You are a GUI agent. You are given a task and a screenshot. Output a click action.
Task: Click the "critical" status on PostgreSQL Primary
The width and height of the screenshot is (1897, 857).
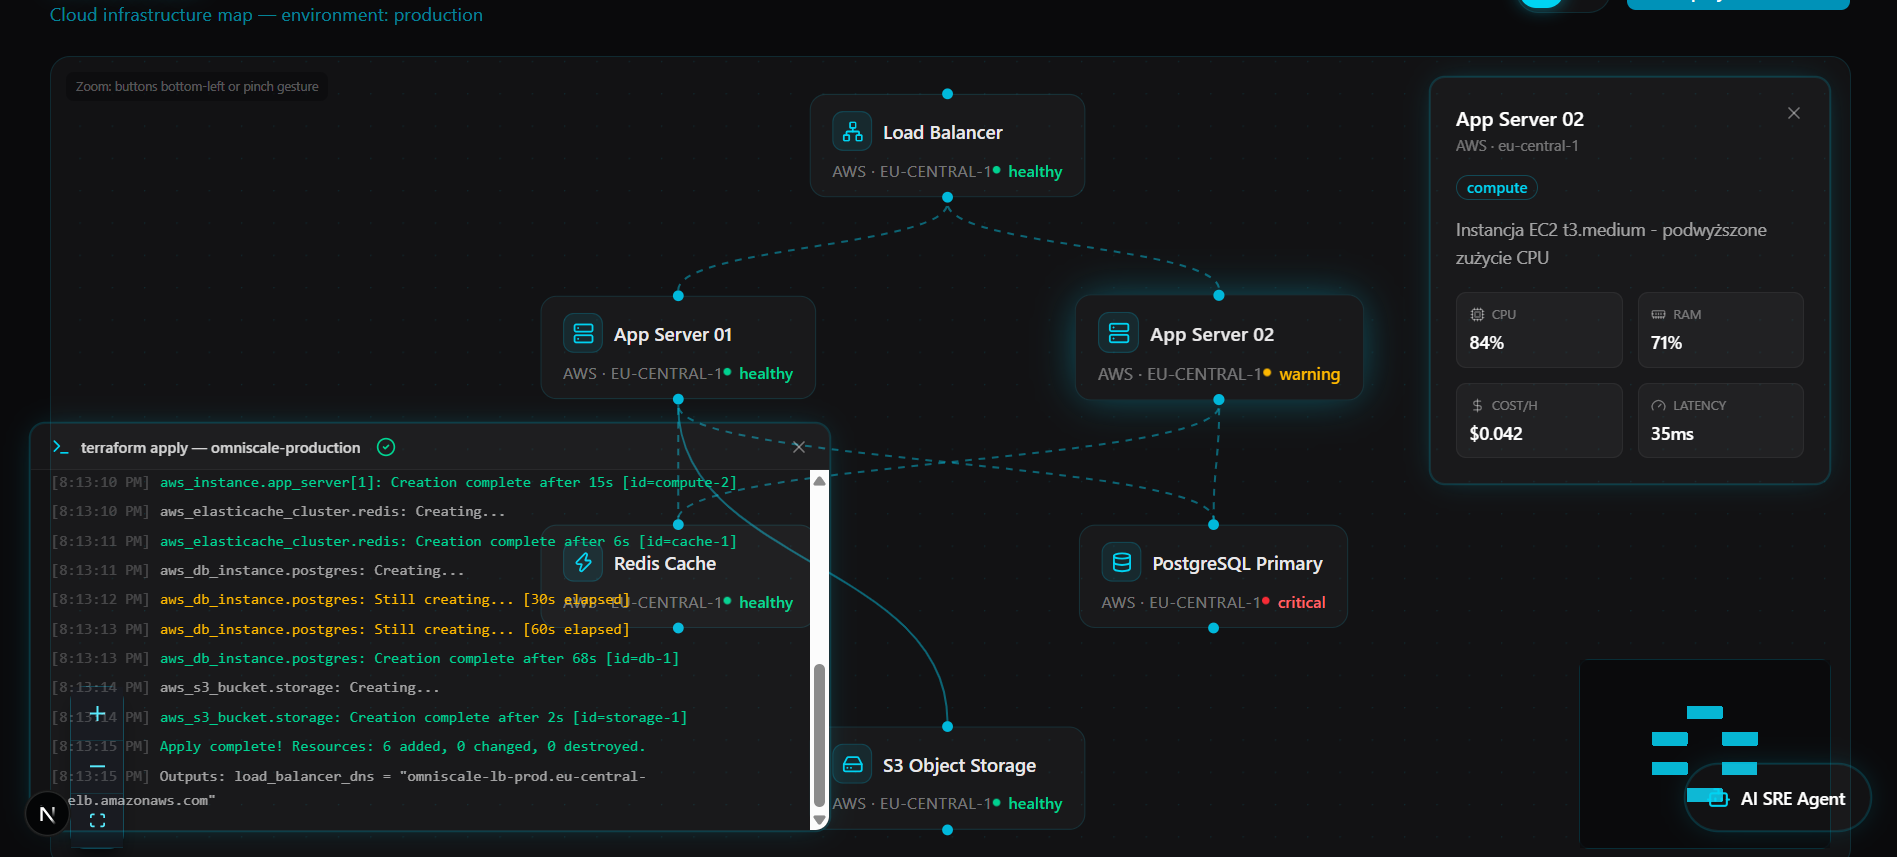1301,602
